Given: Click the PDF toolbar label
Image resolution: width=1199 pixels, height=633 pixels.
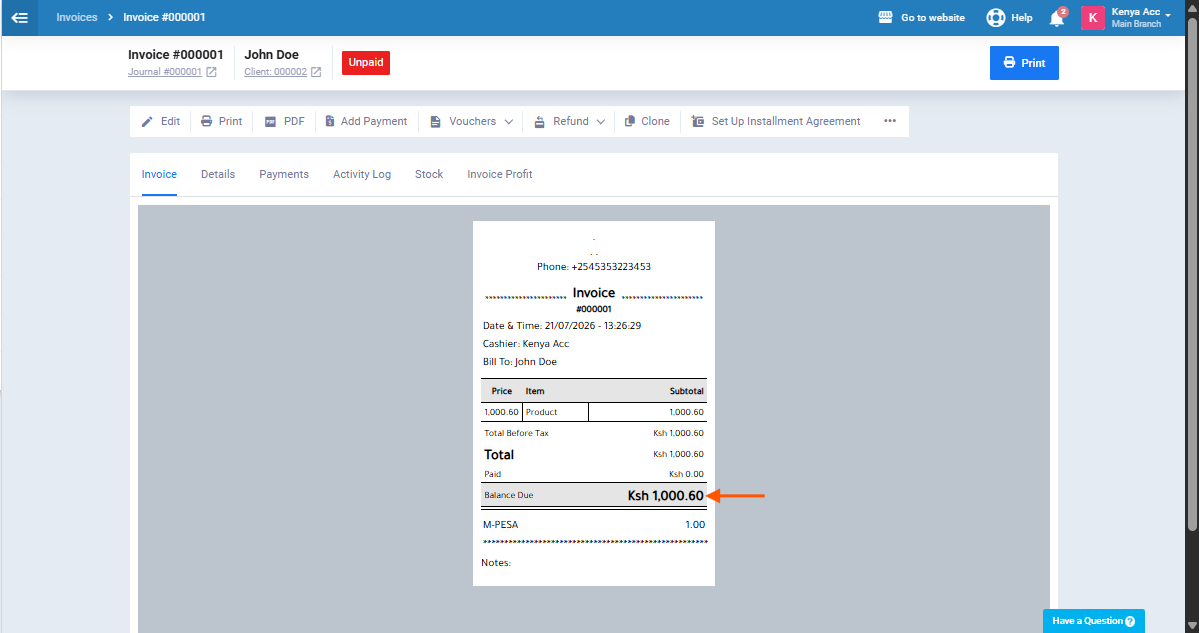Looking at the screenshot, I should (294, 122).
